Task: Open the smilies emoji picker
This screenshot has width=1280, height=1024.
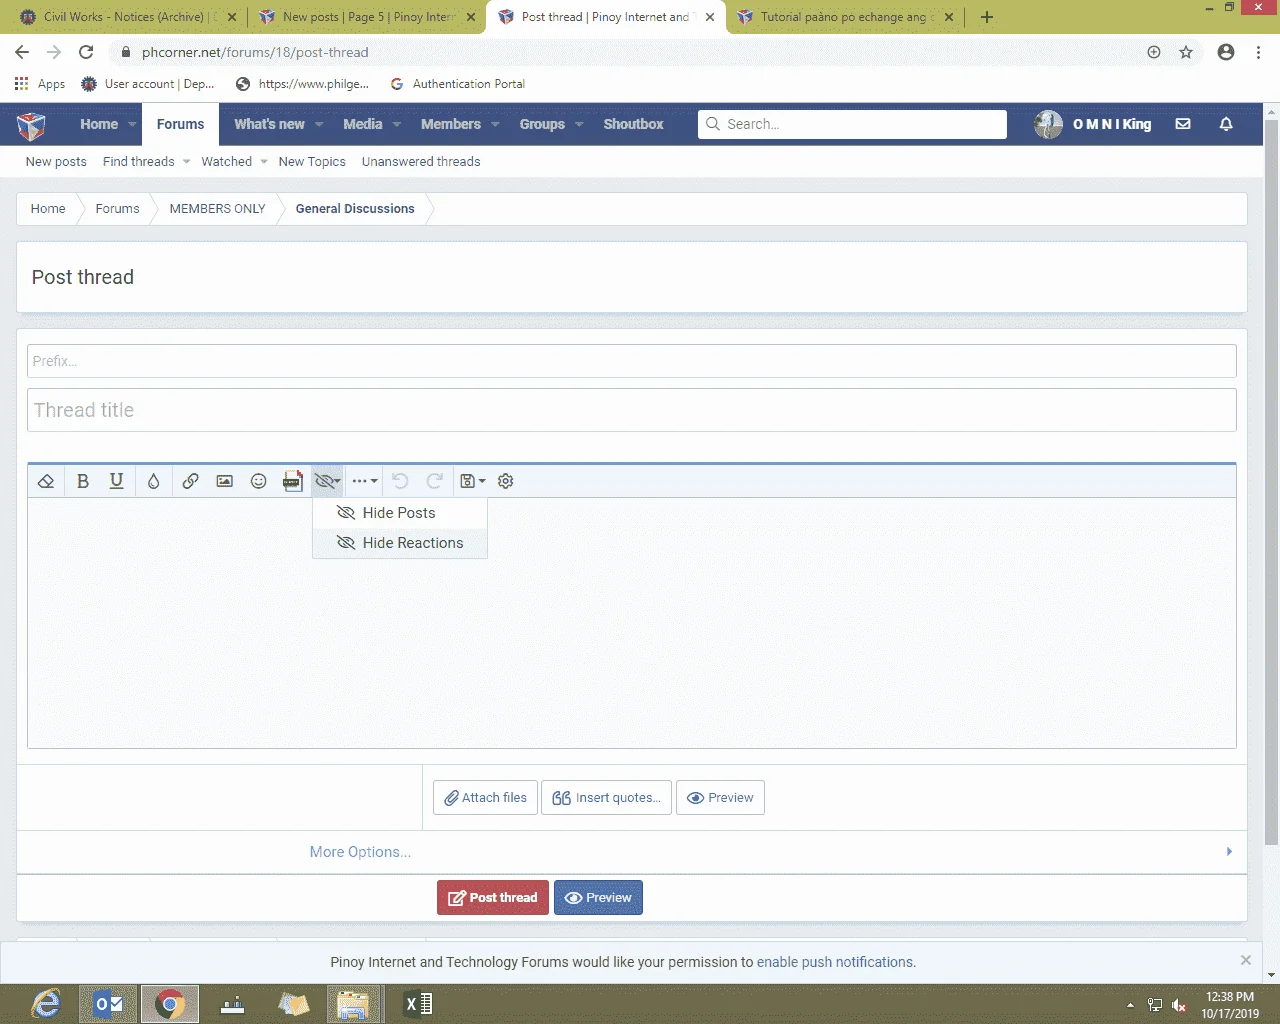Action: pyautogui.click(x=258, y=481)
